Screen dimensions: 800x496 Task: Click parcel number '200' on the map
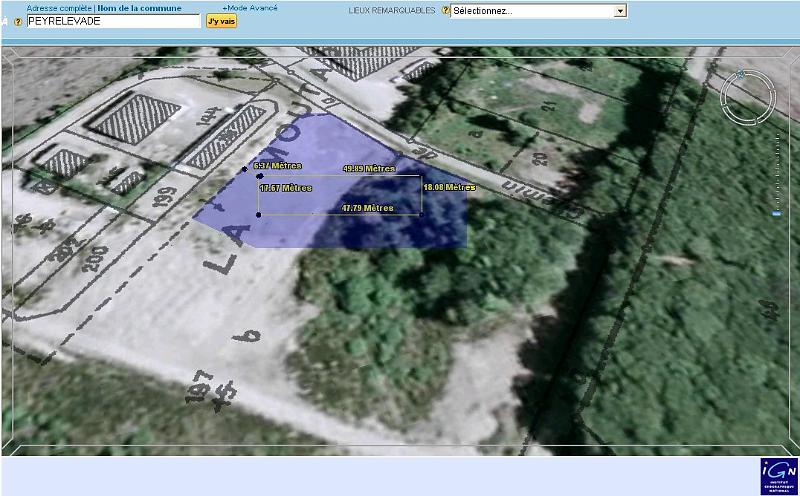coord(95,259)
